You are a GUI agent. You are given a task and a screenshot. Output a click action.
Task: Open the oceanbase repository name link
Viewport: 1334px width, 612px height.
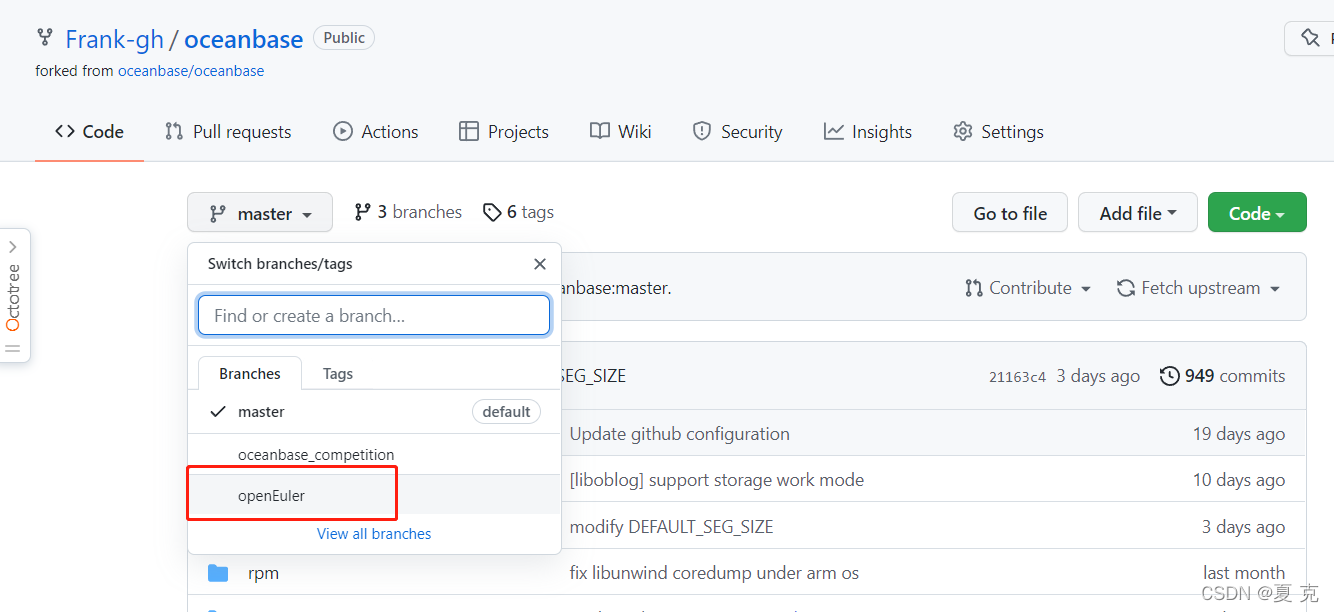(243, 39)
